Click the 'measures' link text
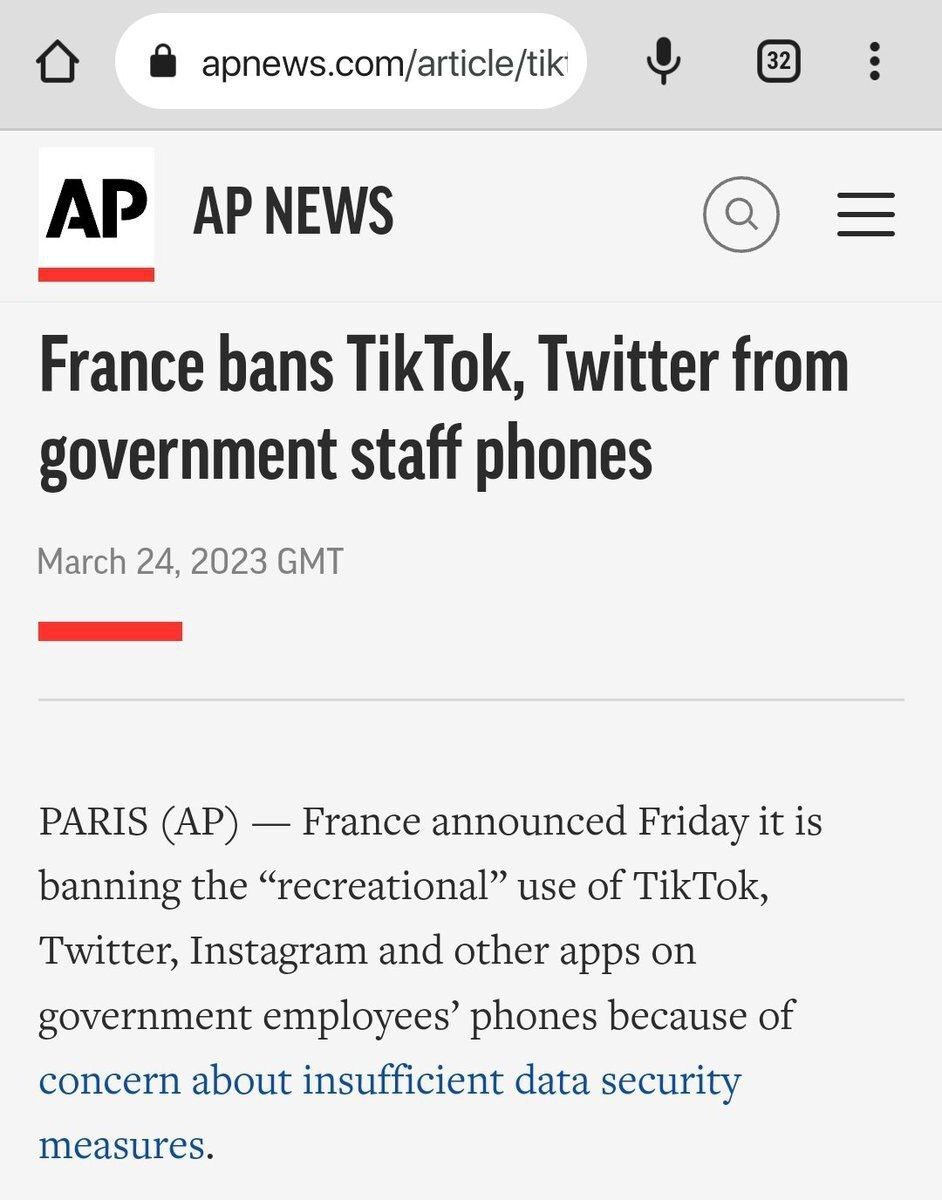Viewport: 942px width, 1200px height. (x=121, y=1144)
